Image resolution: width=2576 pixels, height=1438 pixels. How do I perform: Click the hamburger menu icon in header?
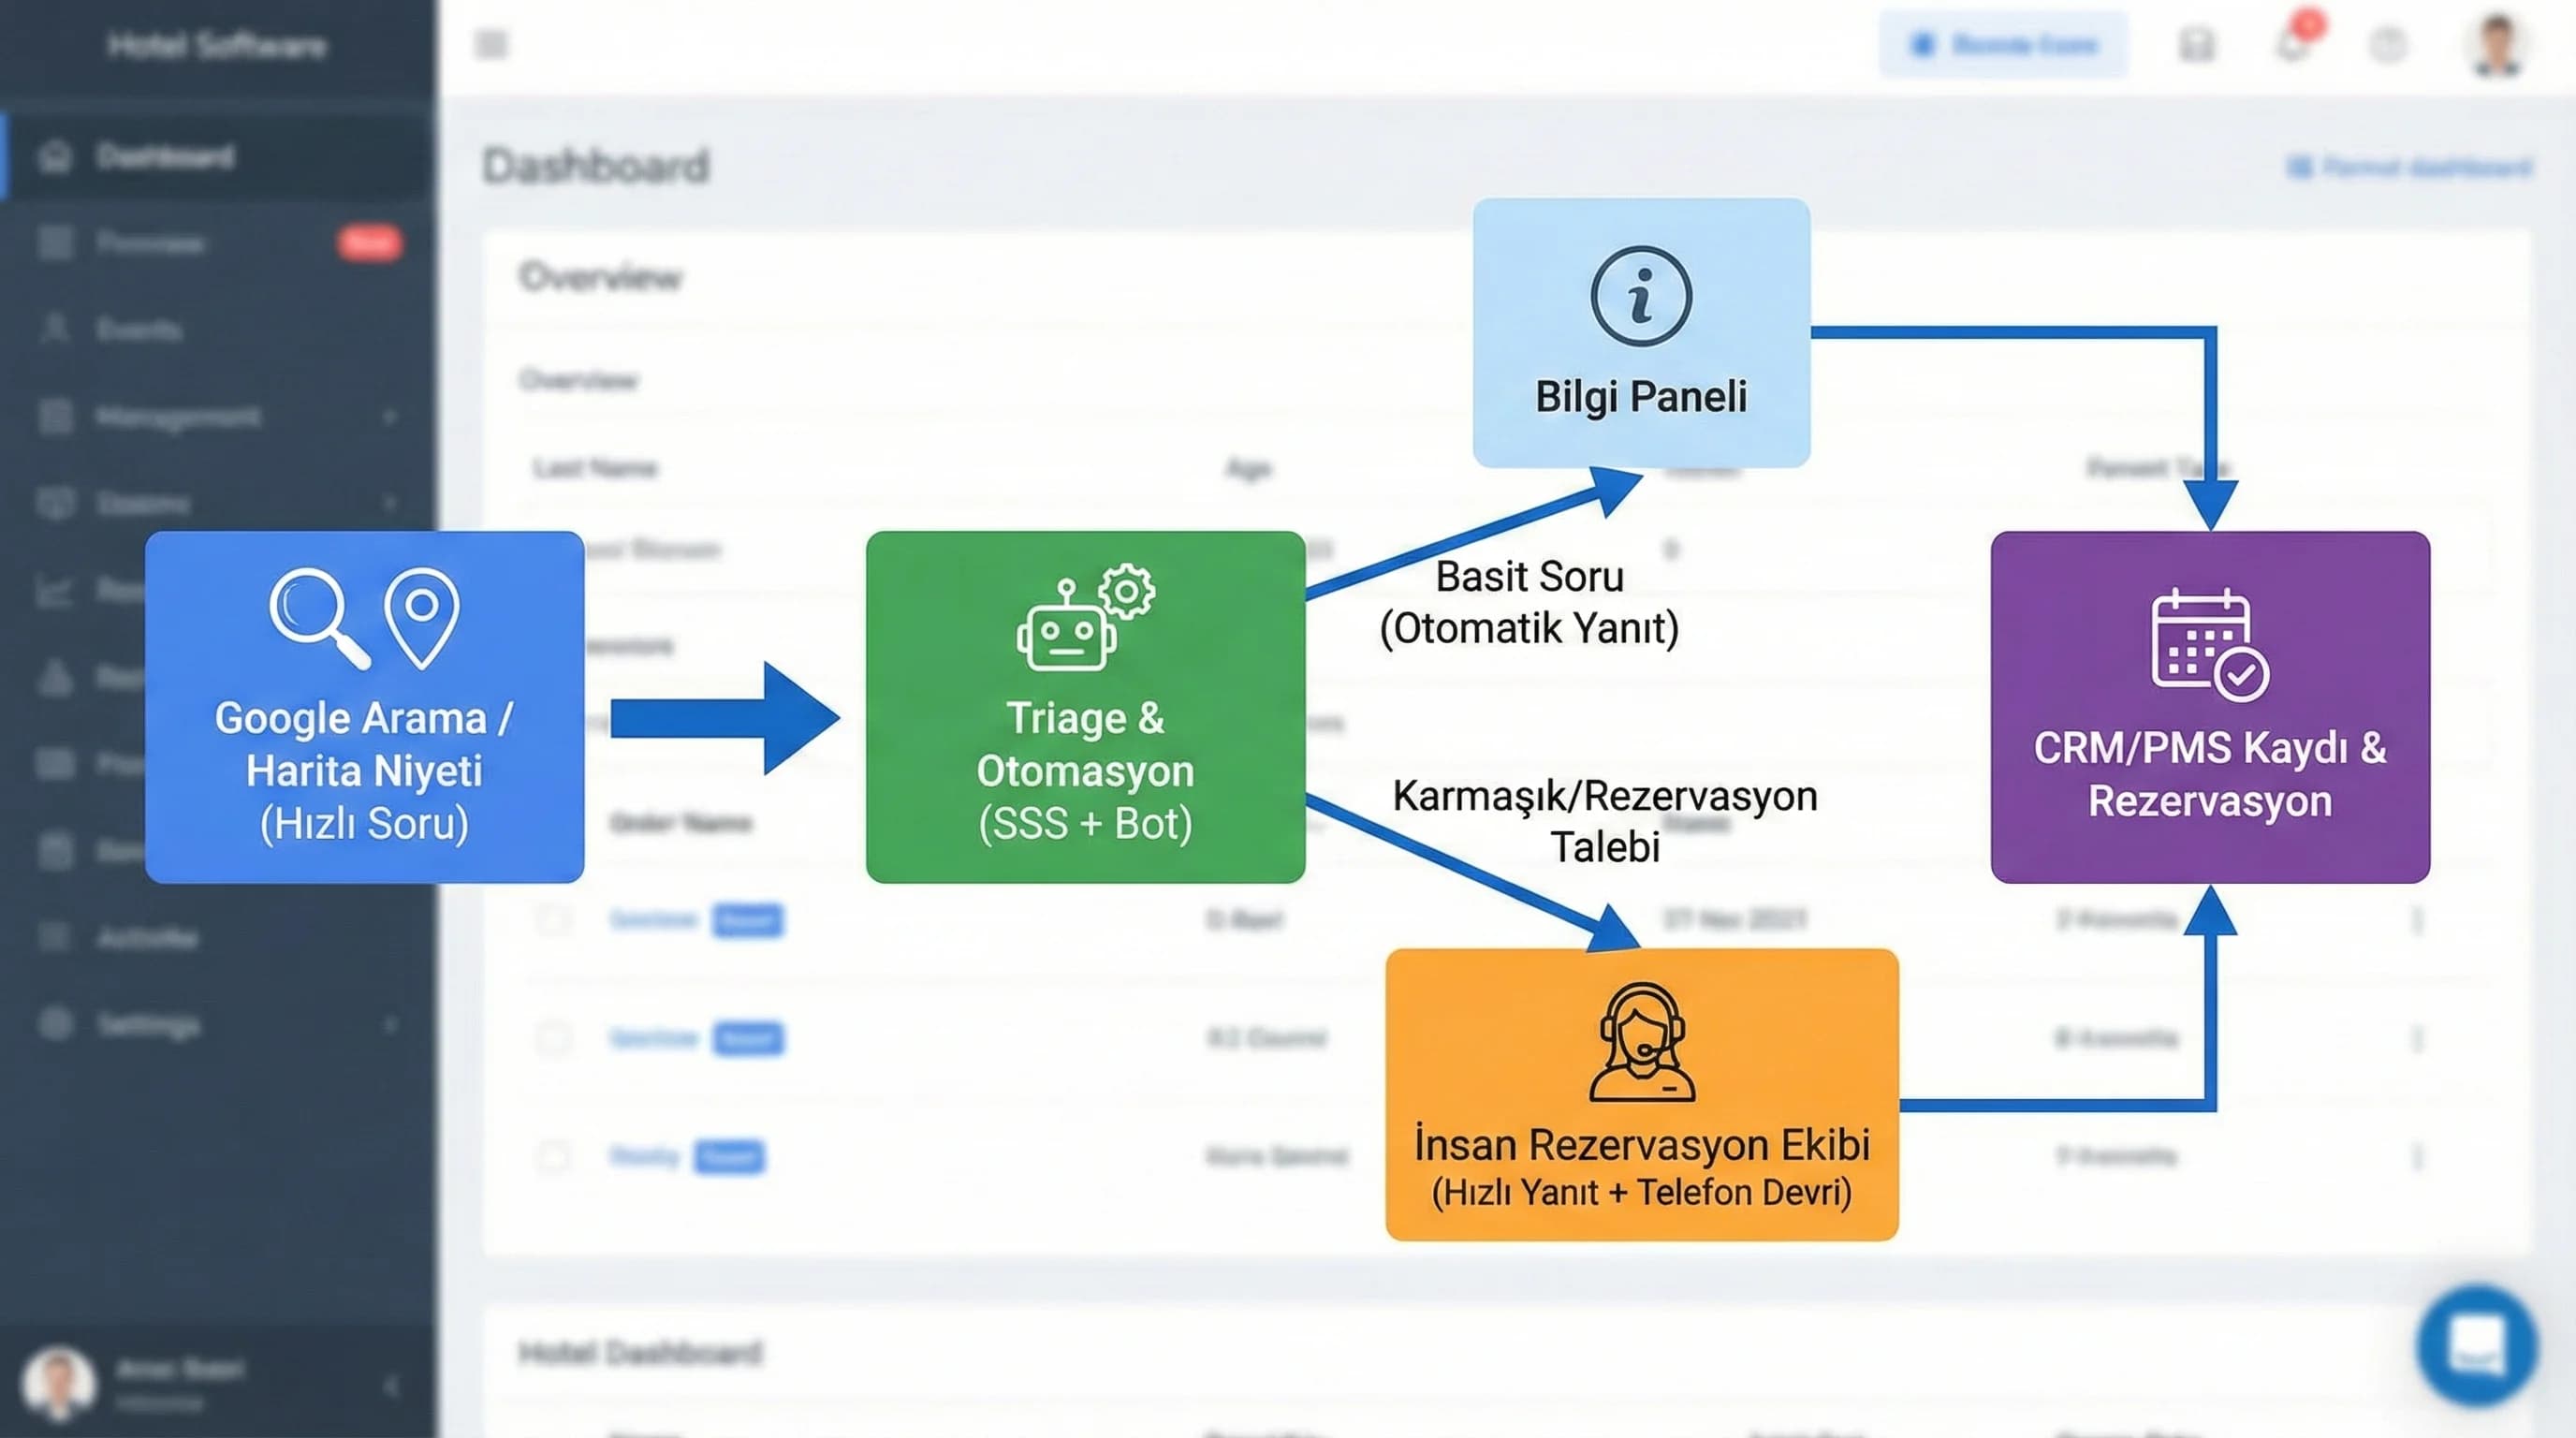pyautogui.click(x=491, y=44)
